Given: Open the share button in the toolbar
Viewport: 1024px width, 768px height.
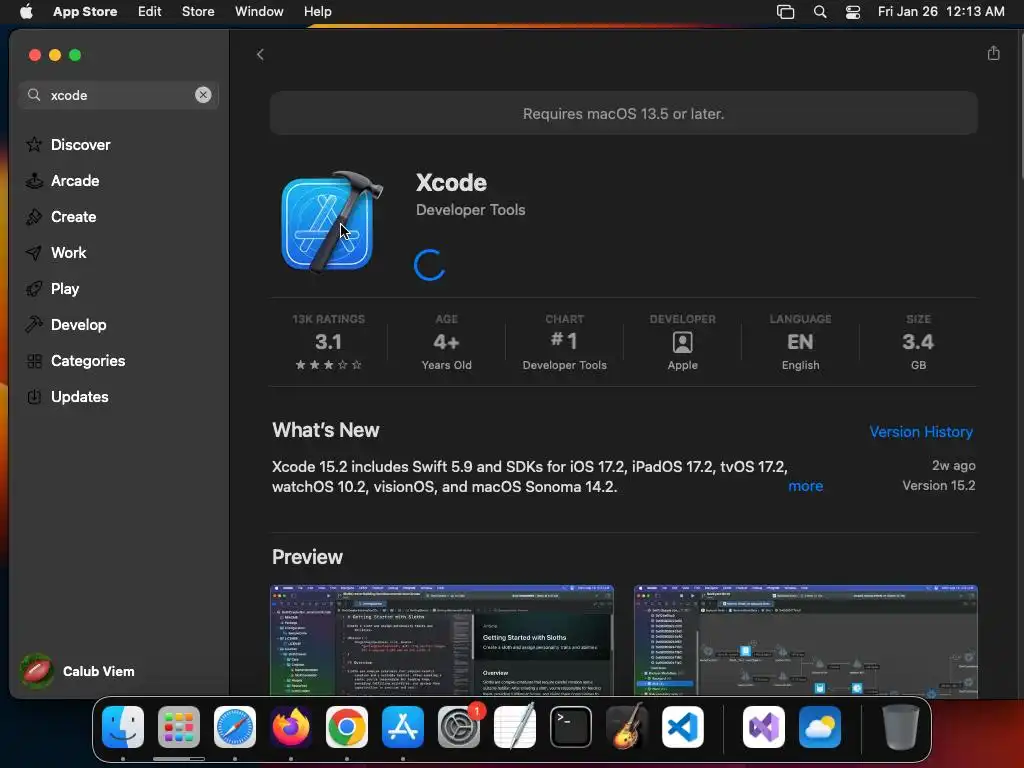Looking at the screenshot, I should [993, 54].
